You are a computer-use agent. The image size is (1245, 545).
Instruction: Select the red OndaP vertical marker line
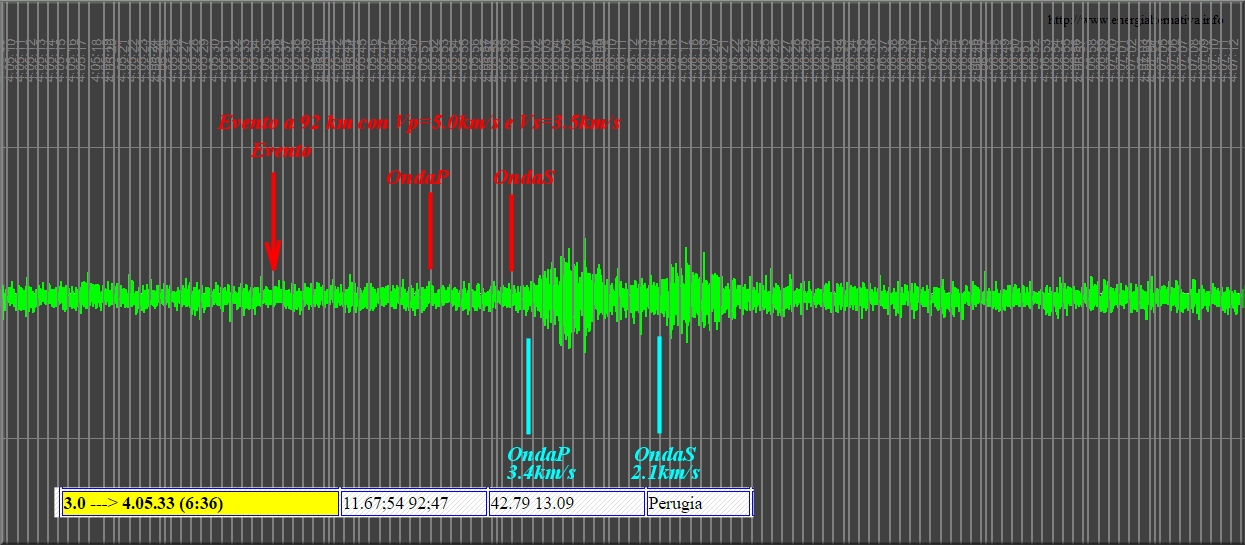(430, 230)
